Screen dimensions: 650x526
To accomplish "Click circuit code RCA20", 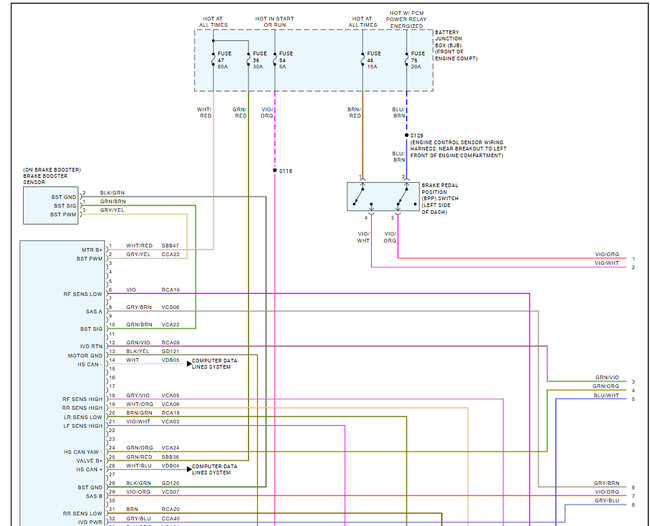I will 170,509.
